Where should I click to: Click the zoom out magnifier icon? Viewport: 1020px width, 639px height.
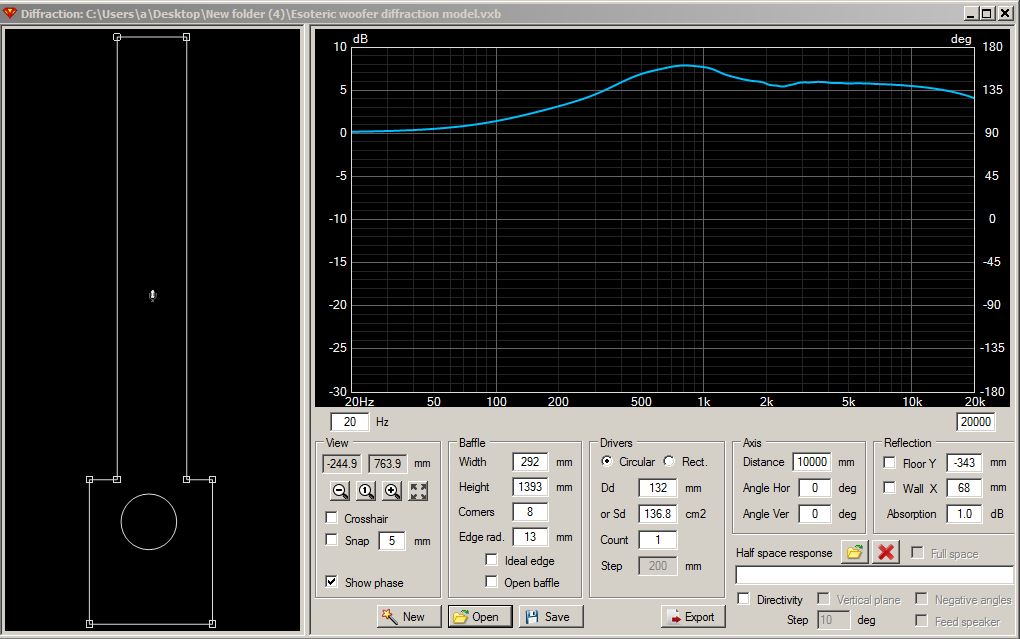coord(340,491)
